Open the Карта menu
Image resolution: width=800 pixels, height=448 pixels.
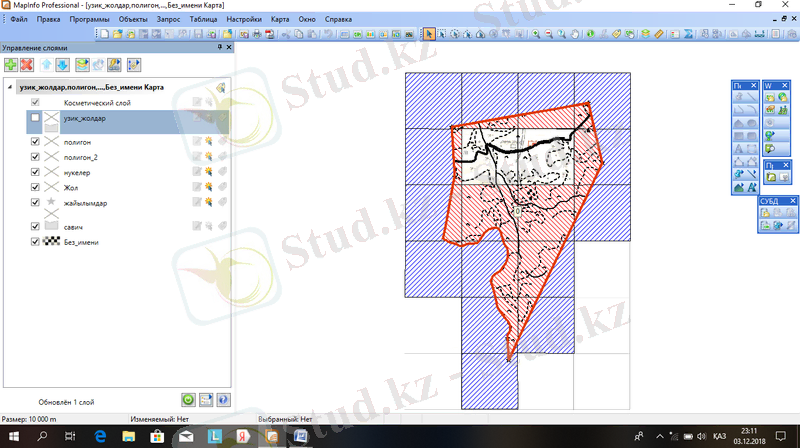pyautogui.click(x=280, y=20)
